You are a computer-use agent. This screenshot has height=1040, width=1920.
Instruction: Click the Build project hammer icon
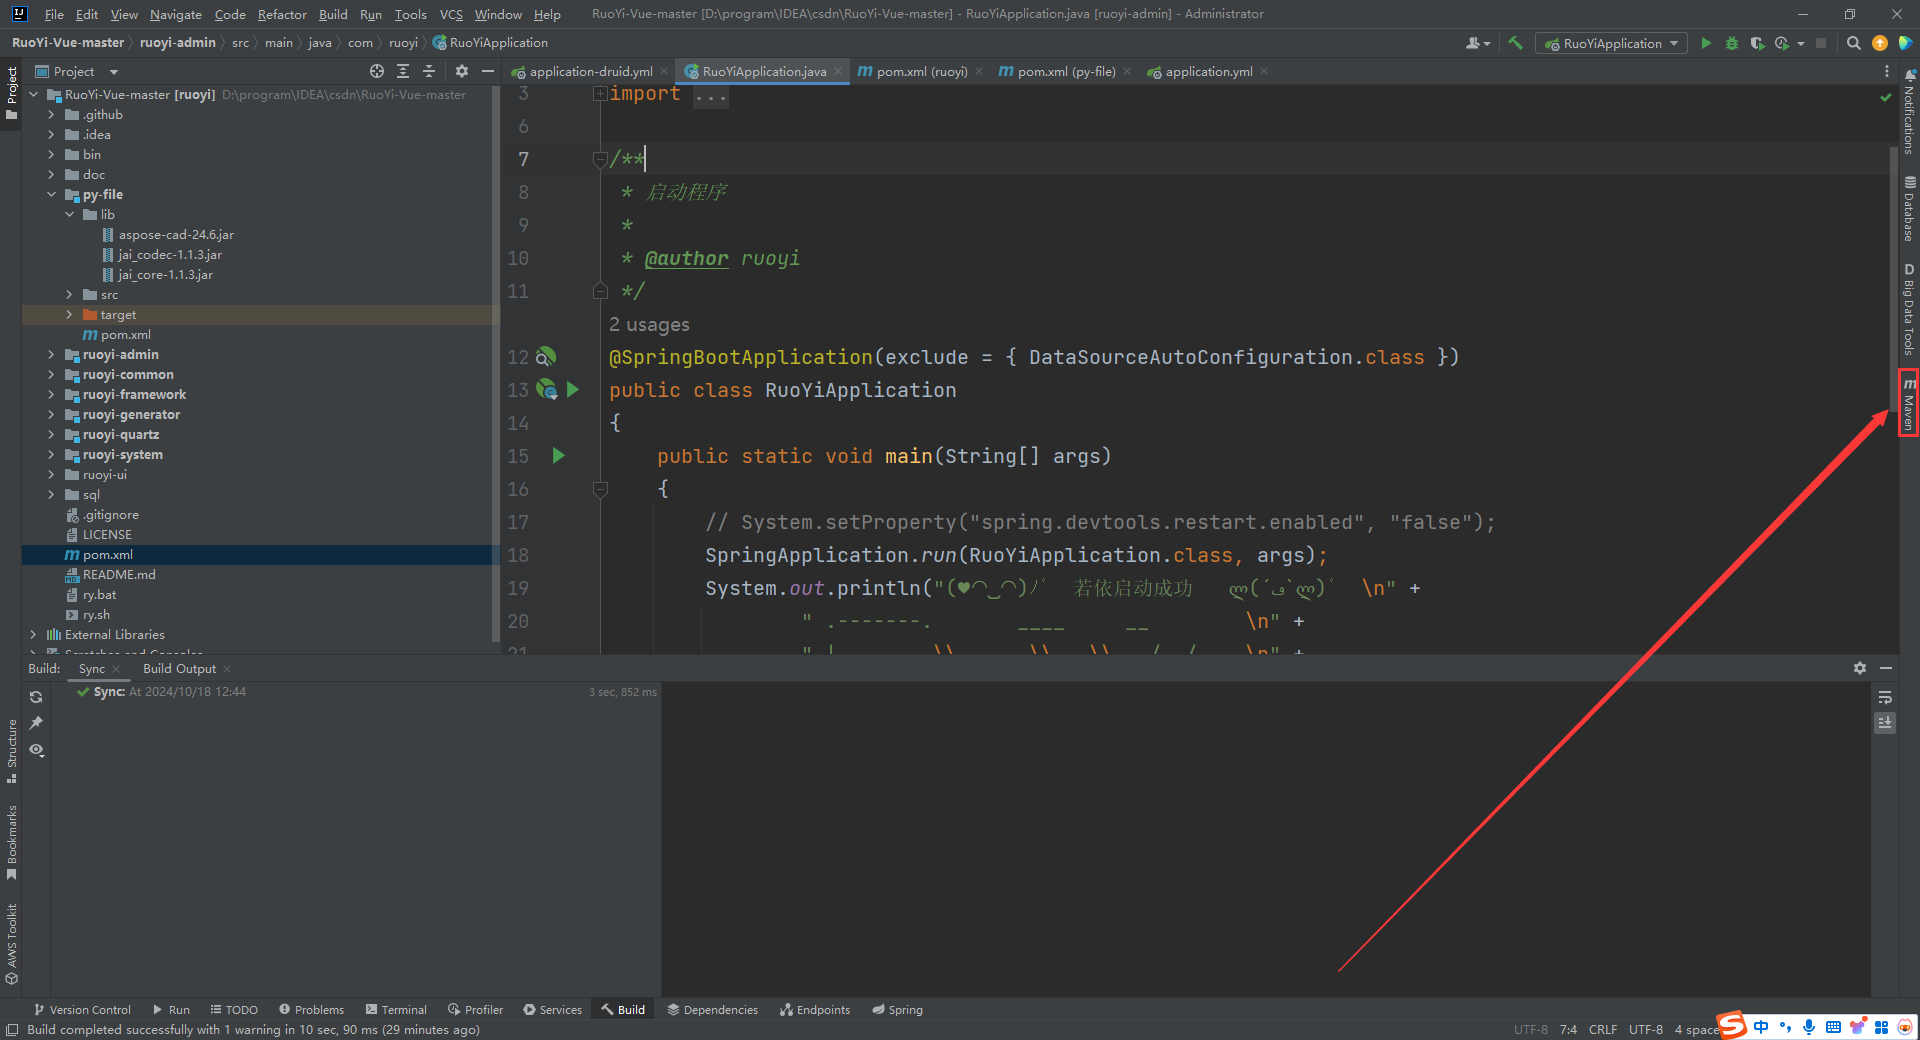pyautogui.click(x=1515, y=43)
